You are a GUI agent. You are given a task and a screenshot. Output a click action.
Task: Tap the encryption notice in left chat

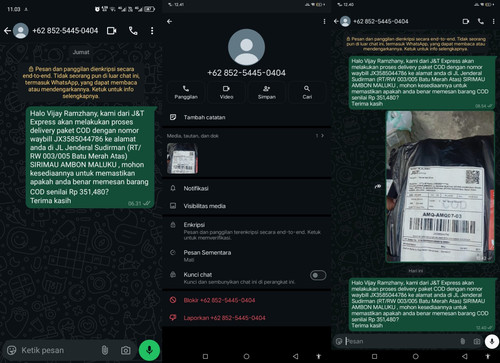coord(81,82)
